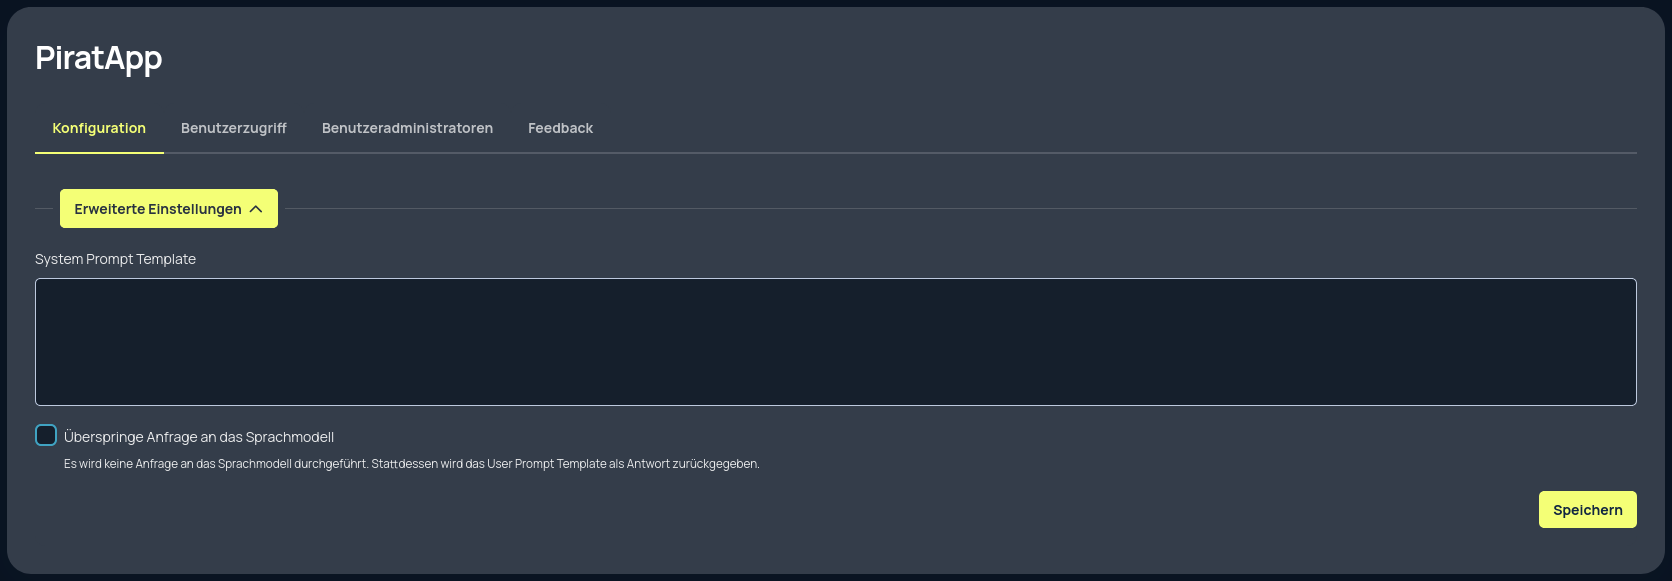
Task: Collapse the Erweiterte Einstellungen section
Action: coord(168,209)
